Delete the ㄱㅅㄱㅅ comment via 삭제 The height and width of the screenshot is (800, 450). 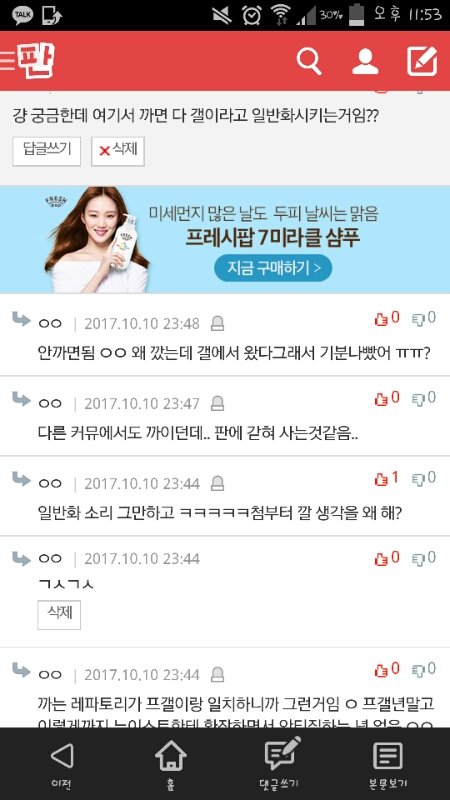click(59, 614)
